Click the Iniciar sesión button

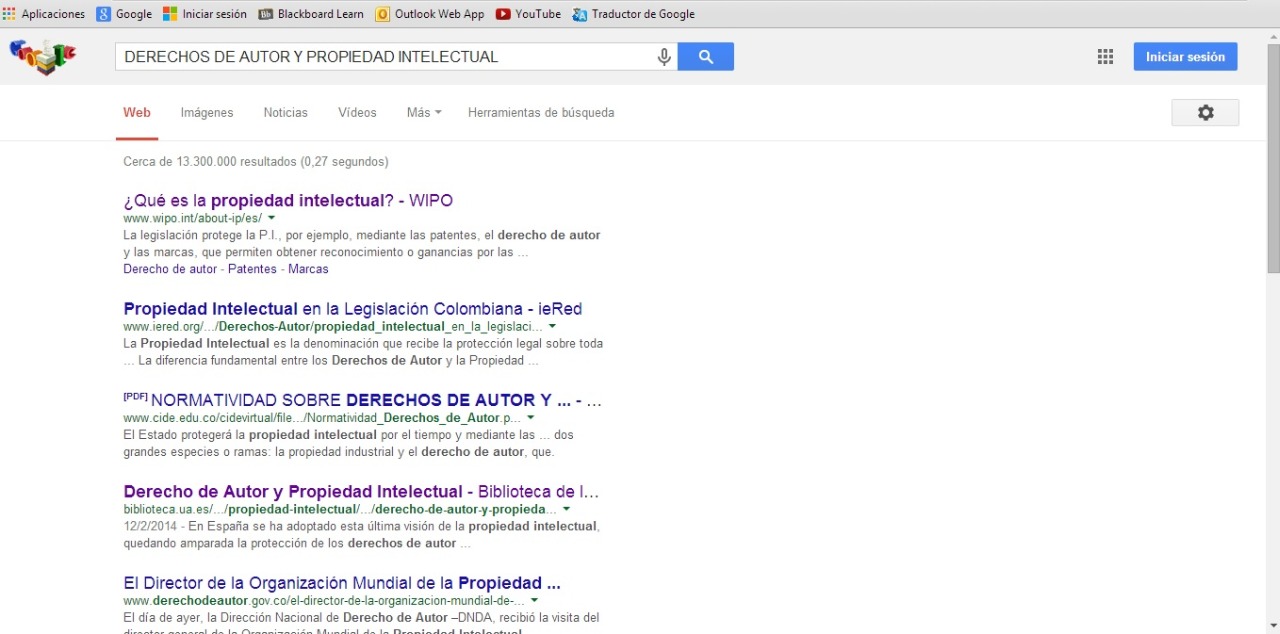(1185, 57)
